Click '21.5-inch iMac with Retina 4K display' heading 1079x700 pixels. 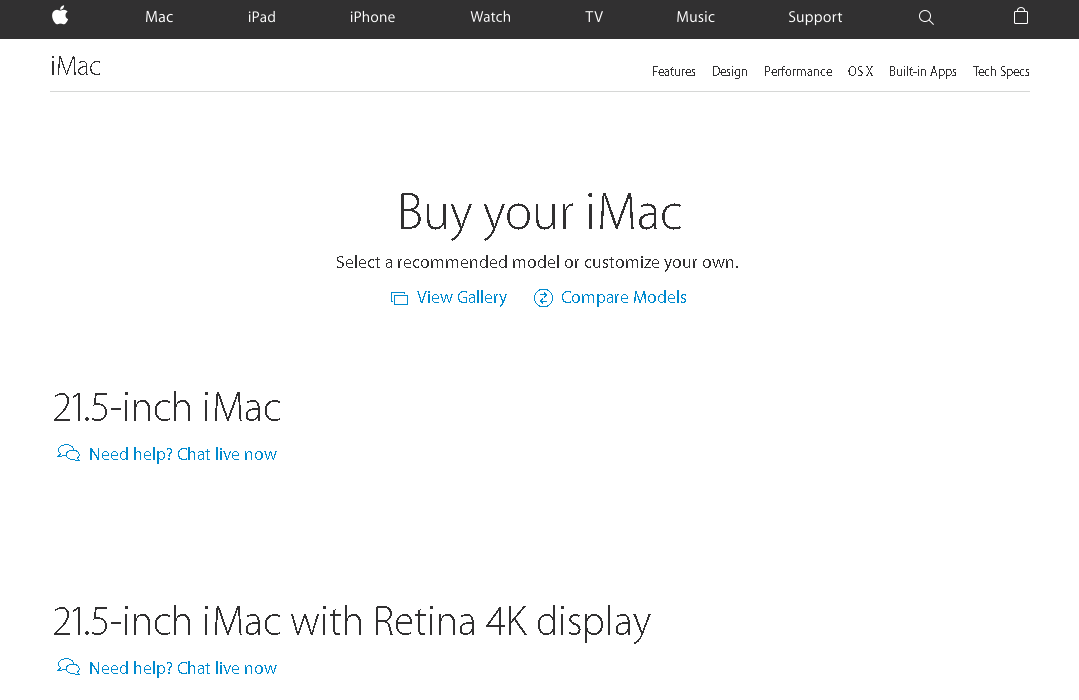352,622
